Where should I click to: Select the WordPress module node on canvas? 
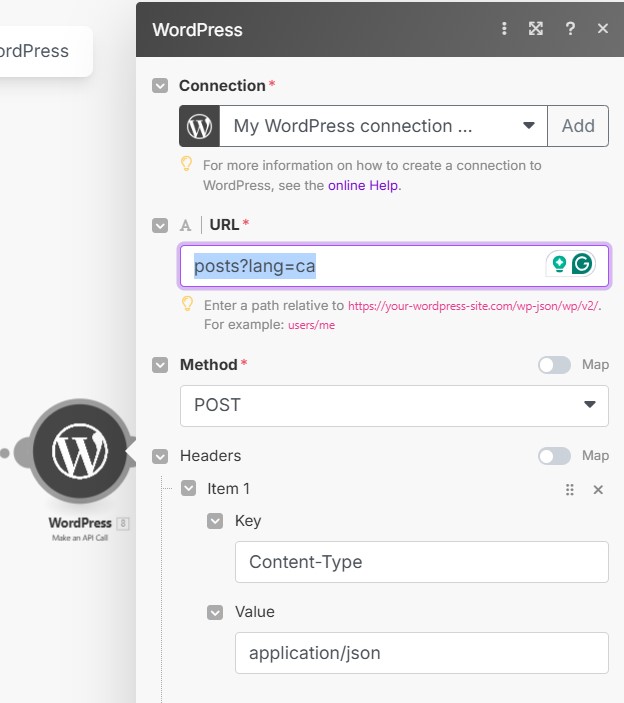[x=80, y=451]
